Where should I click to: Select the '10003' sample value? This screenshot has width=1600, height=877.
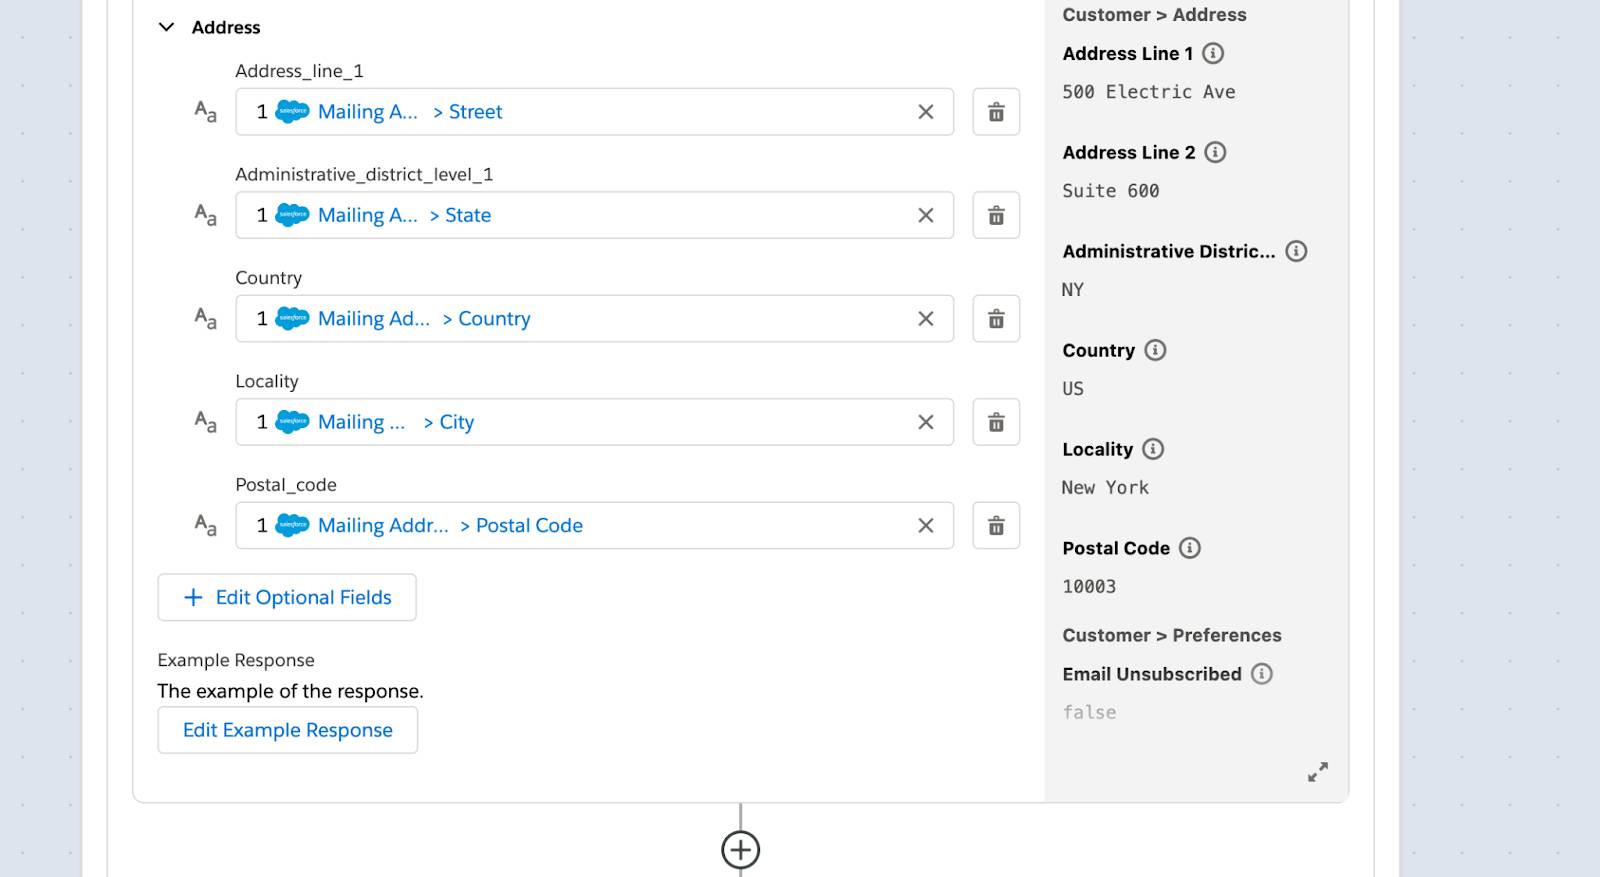(1089, 587)
